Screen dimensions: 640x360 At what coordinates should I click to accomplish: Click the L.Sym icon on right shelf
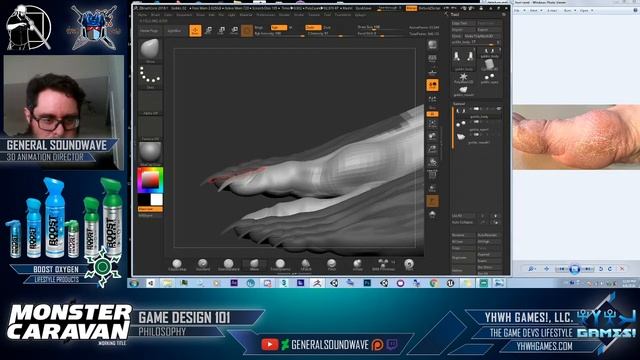pyautogui.click(x=432, y=99)
